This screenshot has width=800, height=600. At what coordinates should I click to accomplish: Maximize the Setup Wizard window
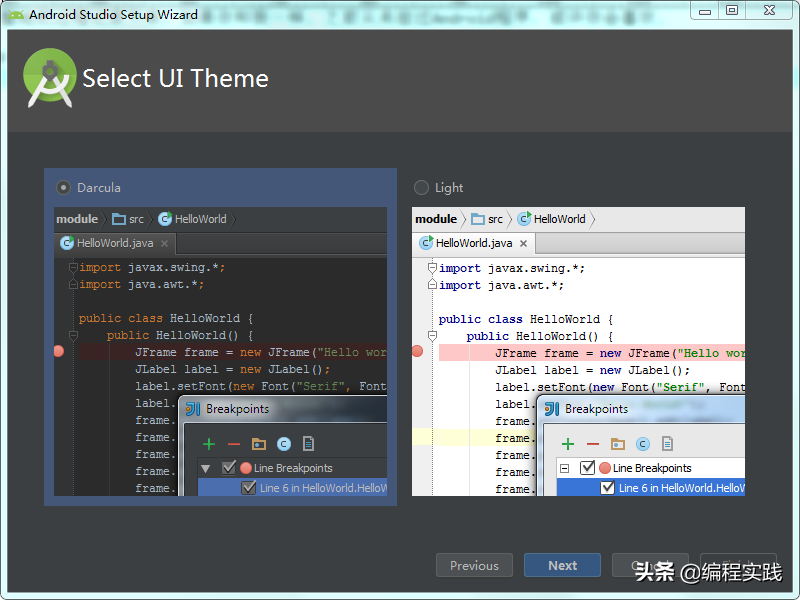point(732,11)
